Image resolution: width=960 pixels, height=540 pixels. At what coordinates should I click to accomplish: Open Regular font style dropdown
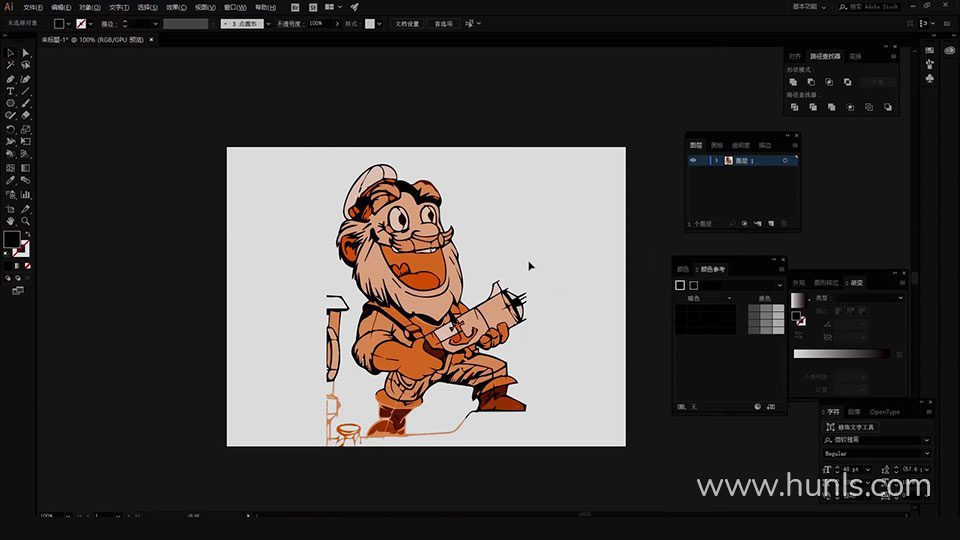(926, 454)
